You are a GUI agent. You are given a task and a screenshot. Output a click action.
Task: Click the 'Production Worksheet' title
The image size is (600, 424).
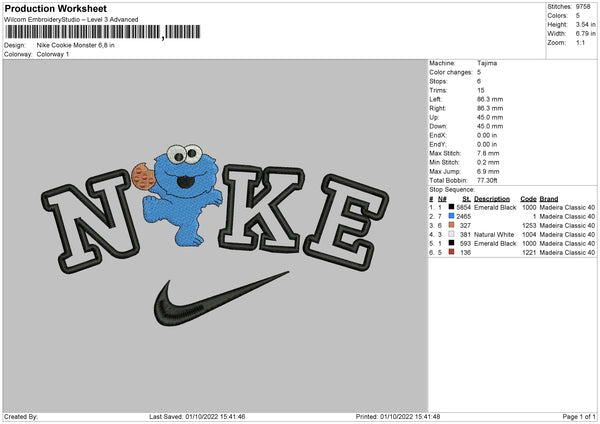pos(56,8)
